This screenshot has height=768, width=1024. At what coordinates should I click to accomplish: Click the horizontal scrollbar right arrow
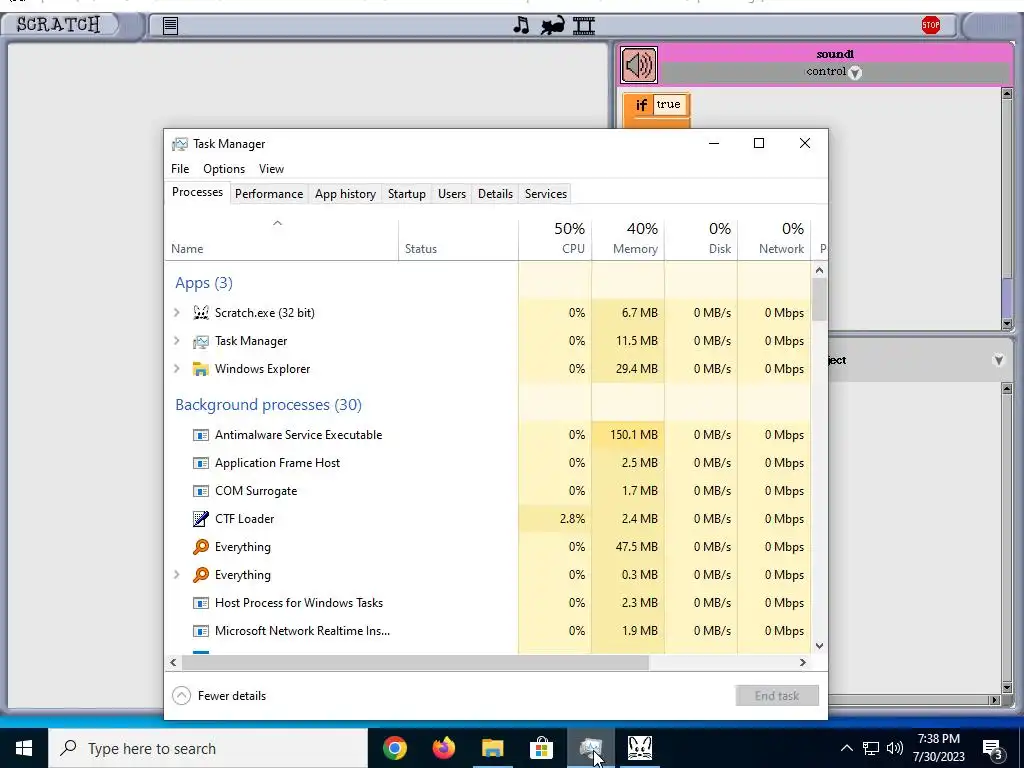click(x=803, y=662)
